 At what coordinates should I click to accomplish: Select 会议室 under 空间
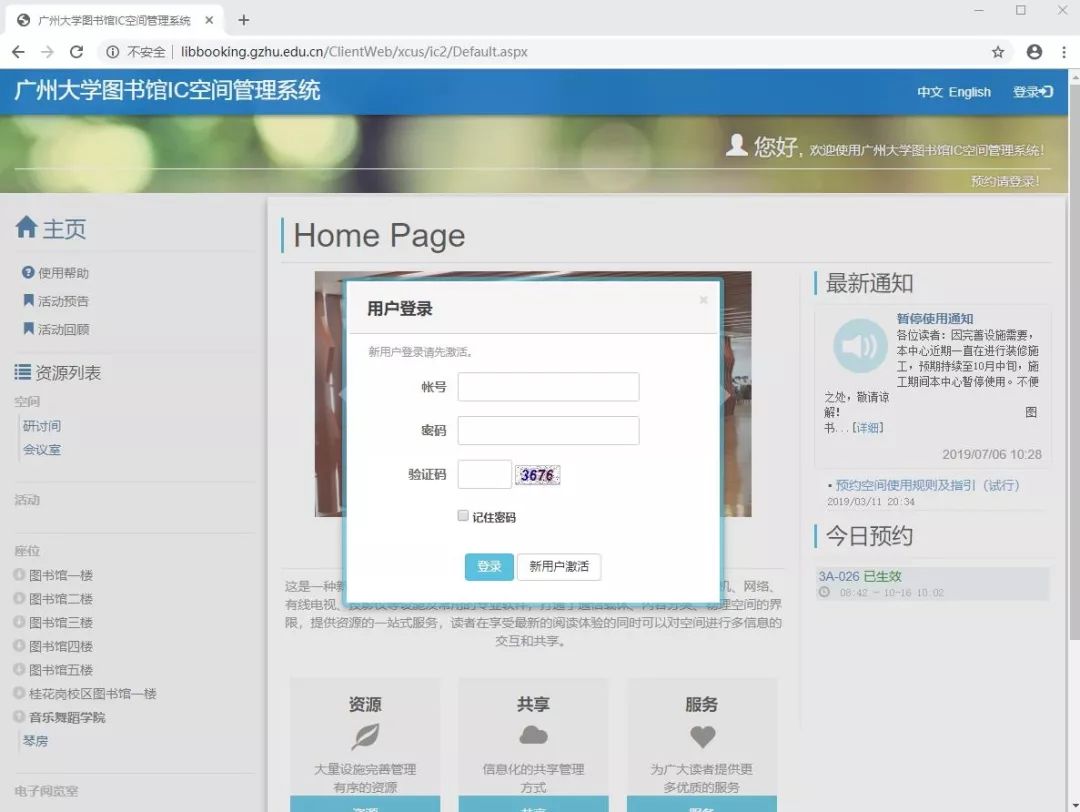[x=42, y=449]
